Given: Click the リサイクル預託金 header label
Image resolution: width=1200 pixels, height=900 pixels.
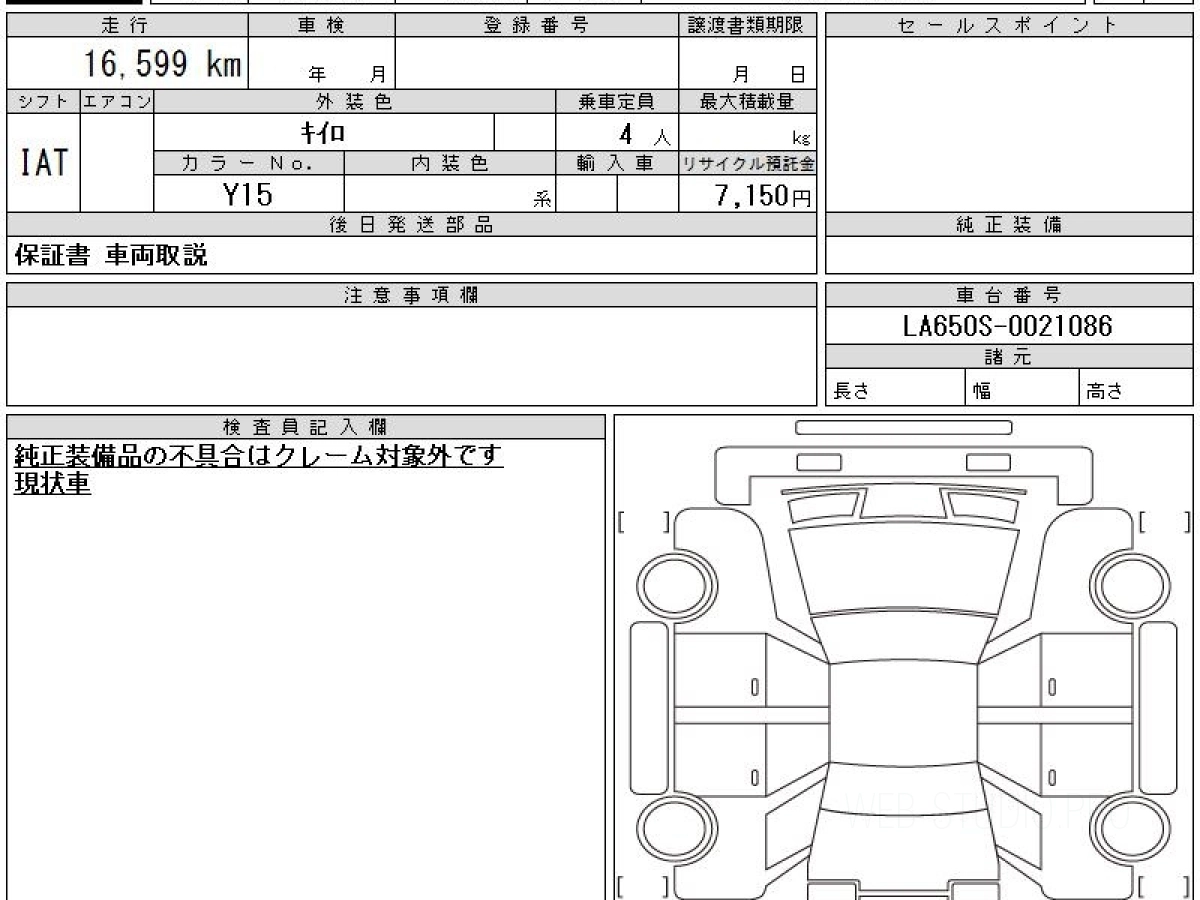Looking at the screenshot, I should coord(747,164).
